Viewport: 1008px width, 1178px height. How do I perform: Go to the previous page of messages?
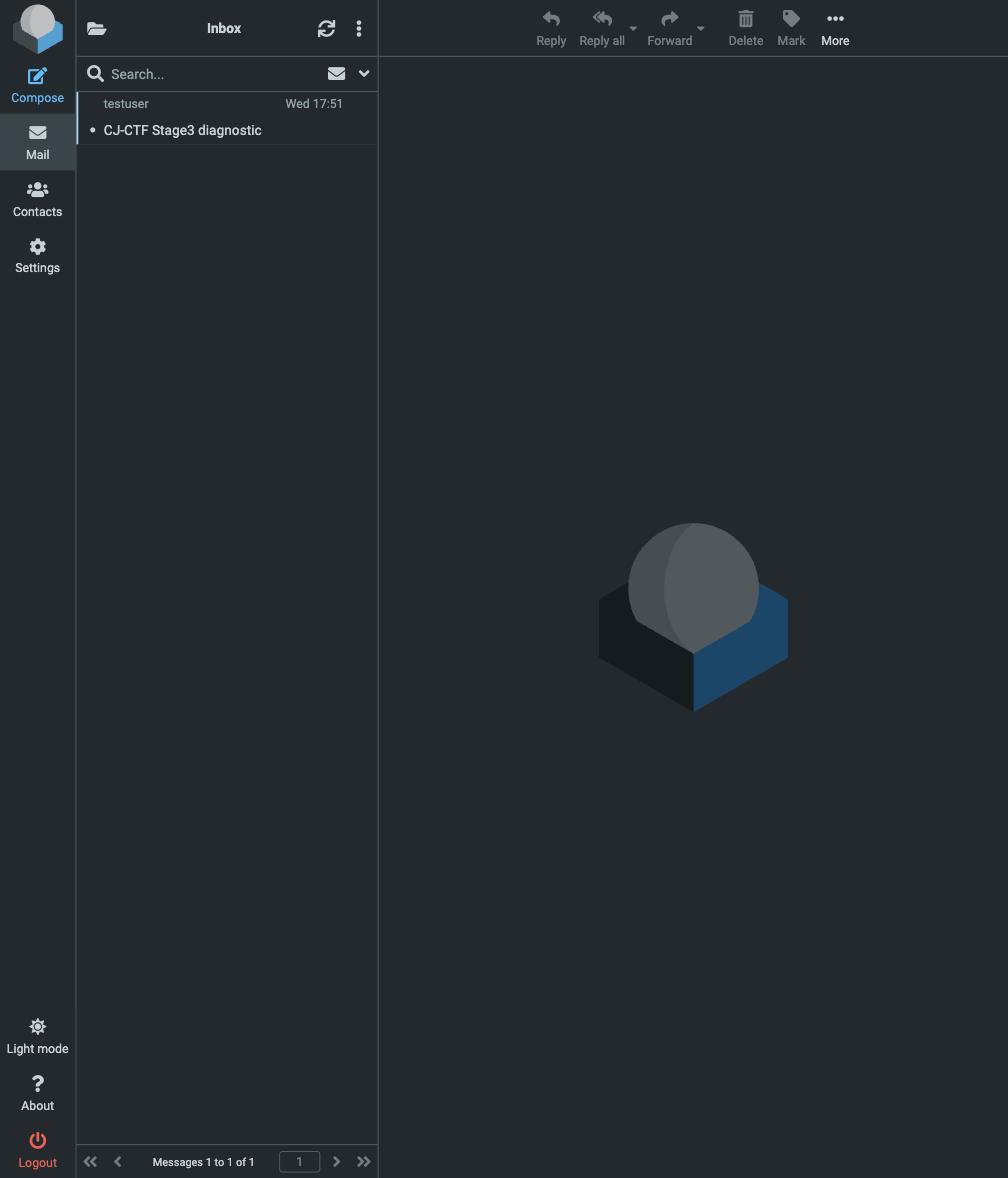pyautogui.click(x=118, y=1161)
